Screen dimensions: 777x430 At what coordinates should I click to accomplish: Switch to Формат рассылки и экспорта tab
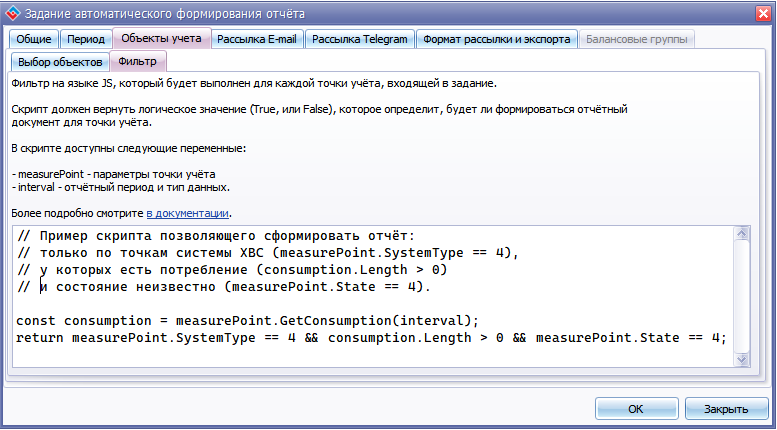[497, 39]
